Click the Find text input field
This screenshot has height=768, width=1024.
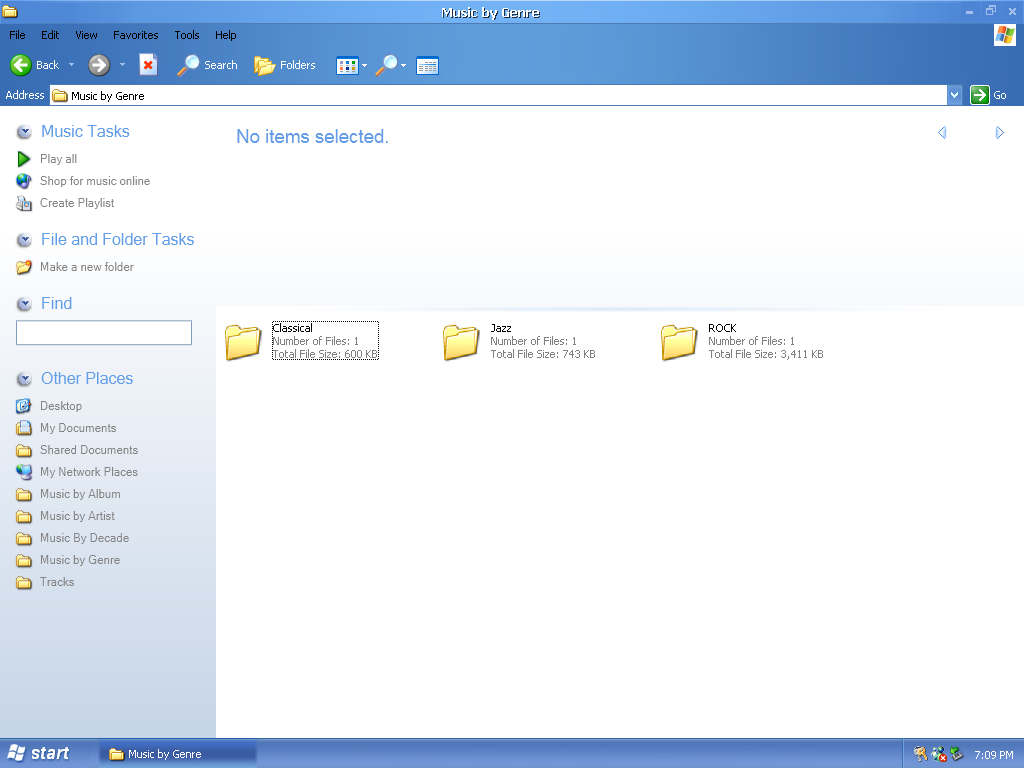[x=104, y=333]
